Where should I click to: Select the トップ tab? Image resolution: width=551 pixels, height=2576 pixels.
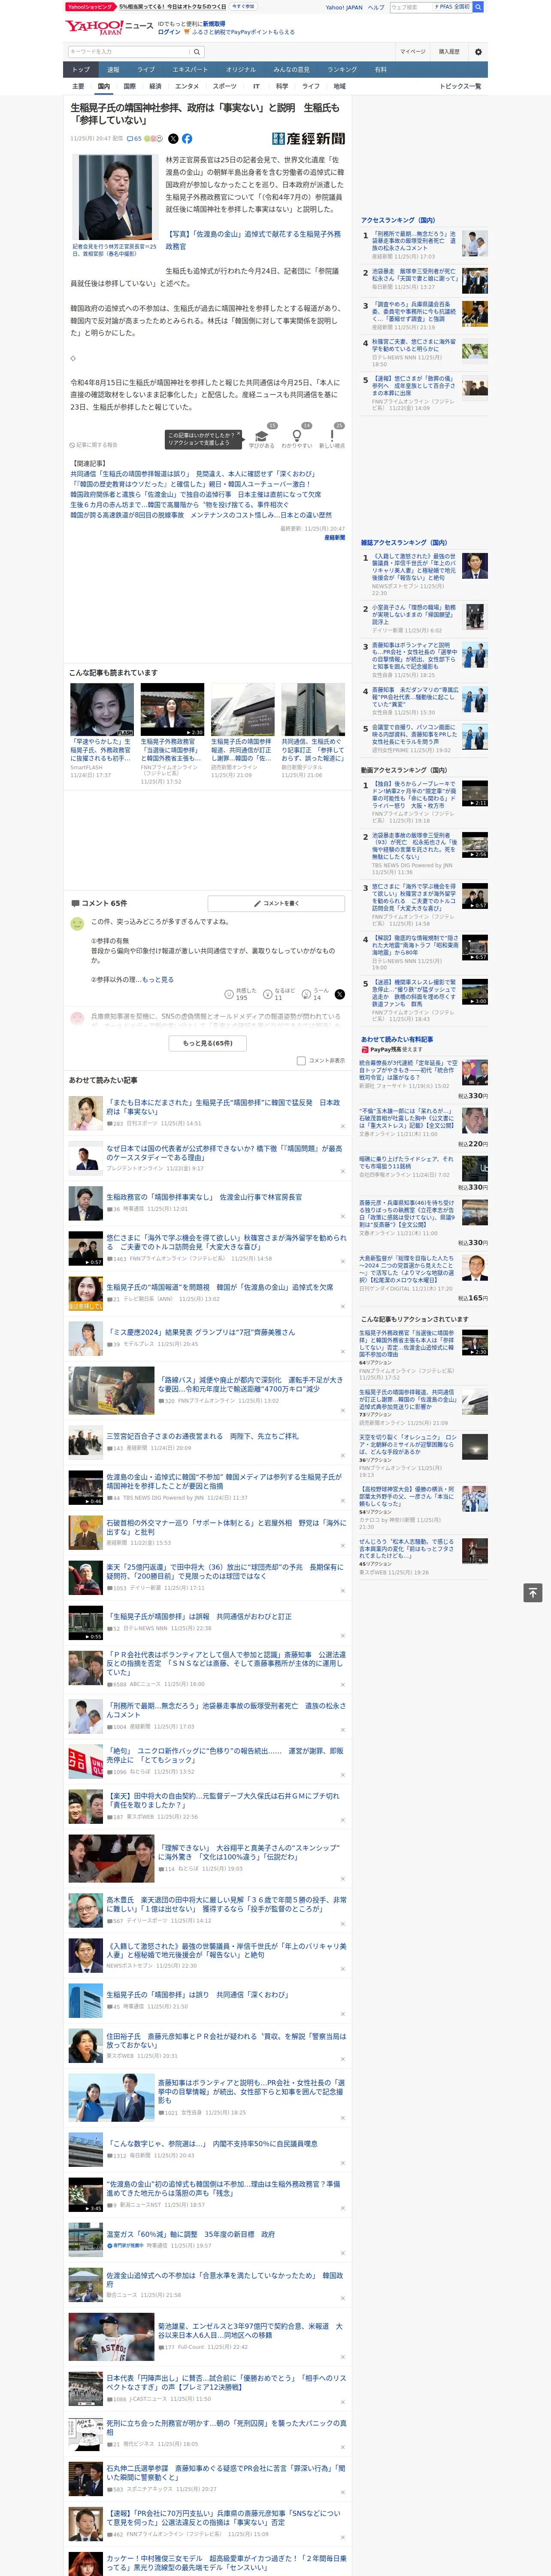tap(81, 70)
